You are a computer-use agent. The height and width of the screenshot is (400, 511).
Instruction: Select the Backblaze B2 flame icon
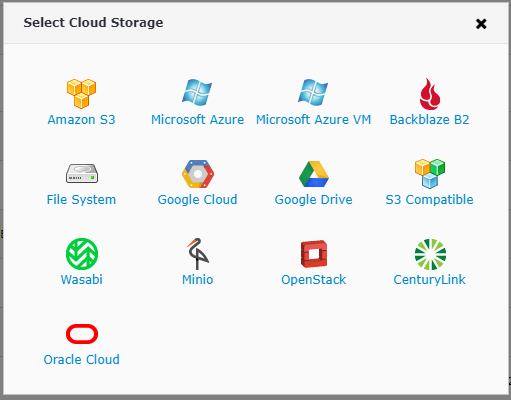click(x=430, y=94)
